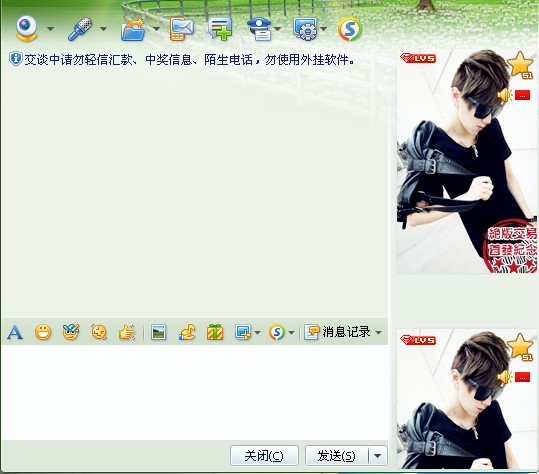Expand the 消息记录 dropdown arrow
This screenshot has width=539, height=474.
[378, 332]
